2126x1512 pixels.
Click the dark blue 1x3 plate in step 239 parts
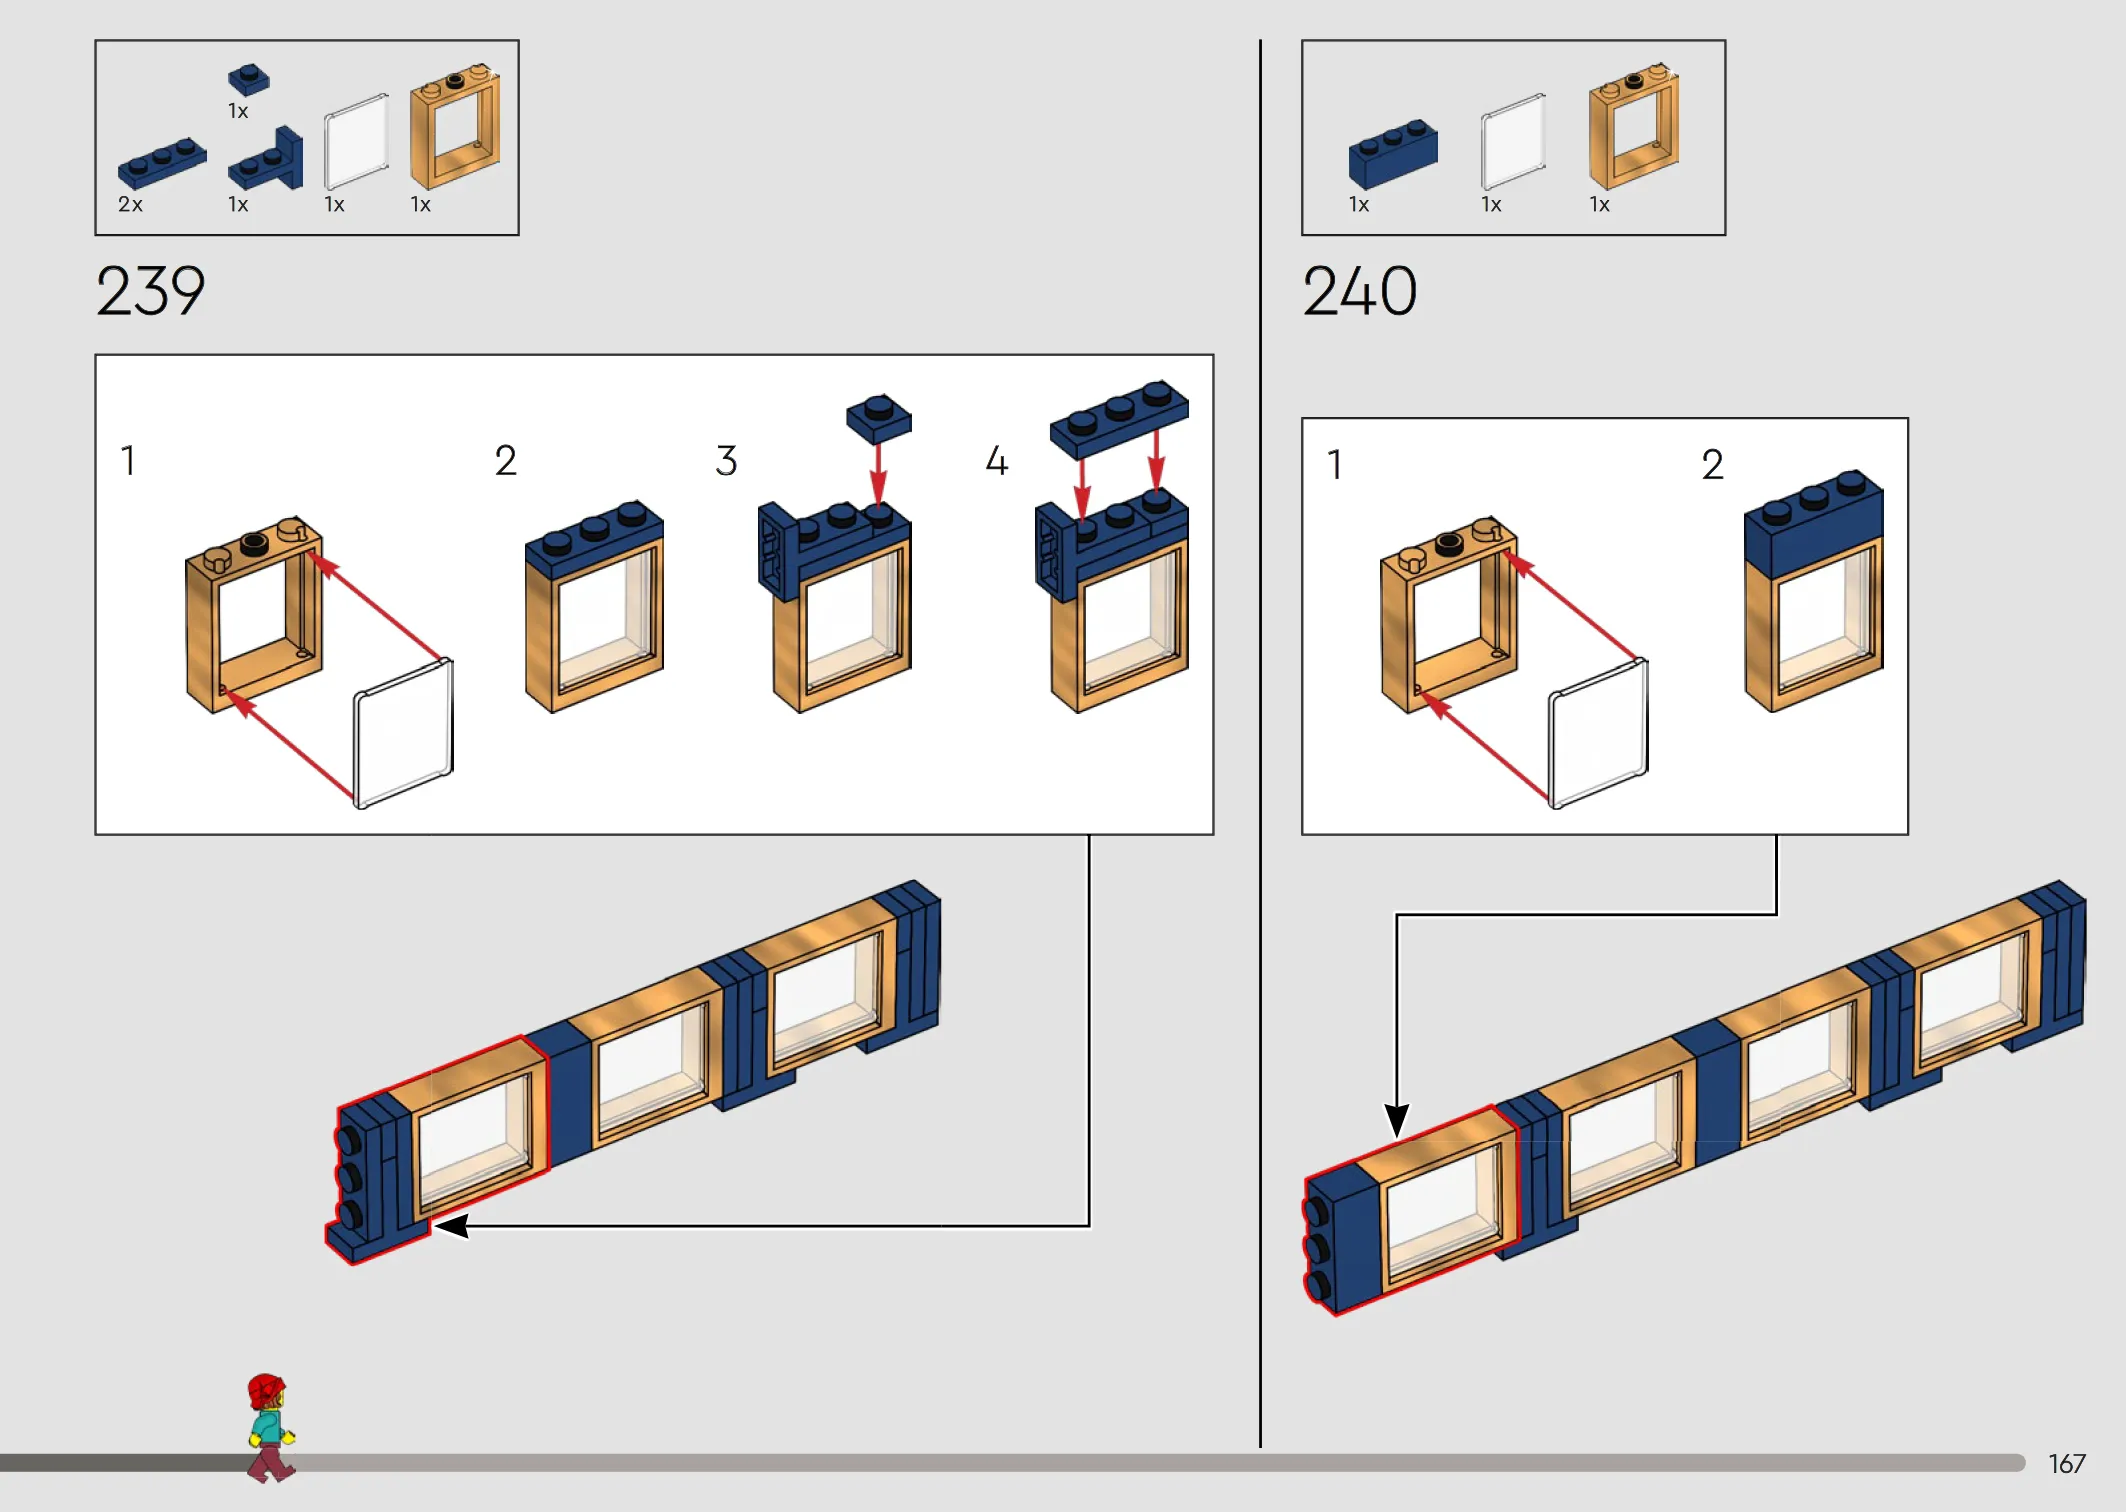(x=162, y=163)
